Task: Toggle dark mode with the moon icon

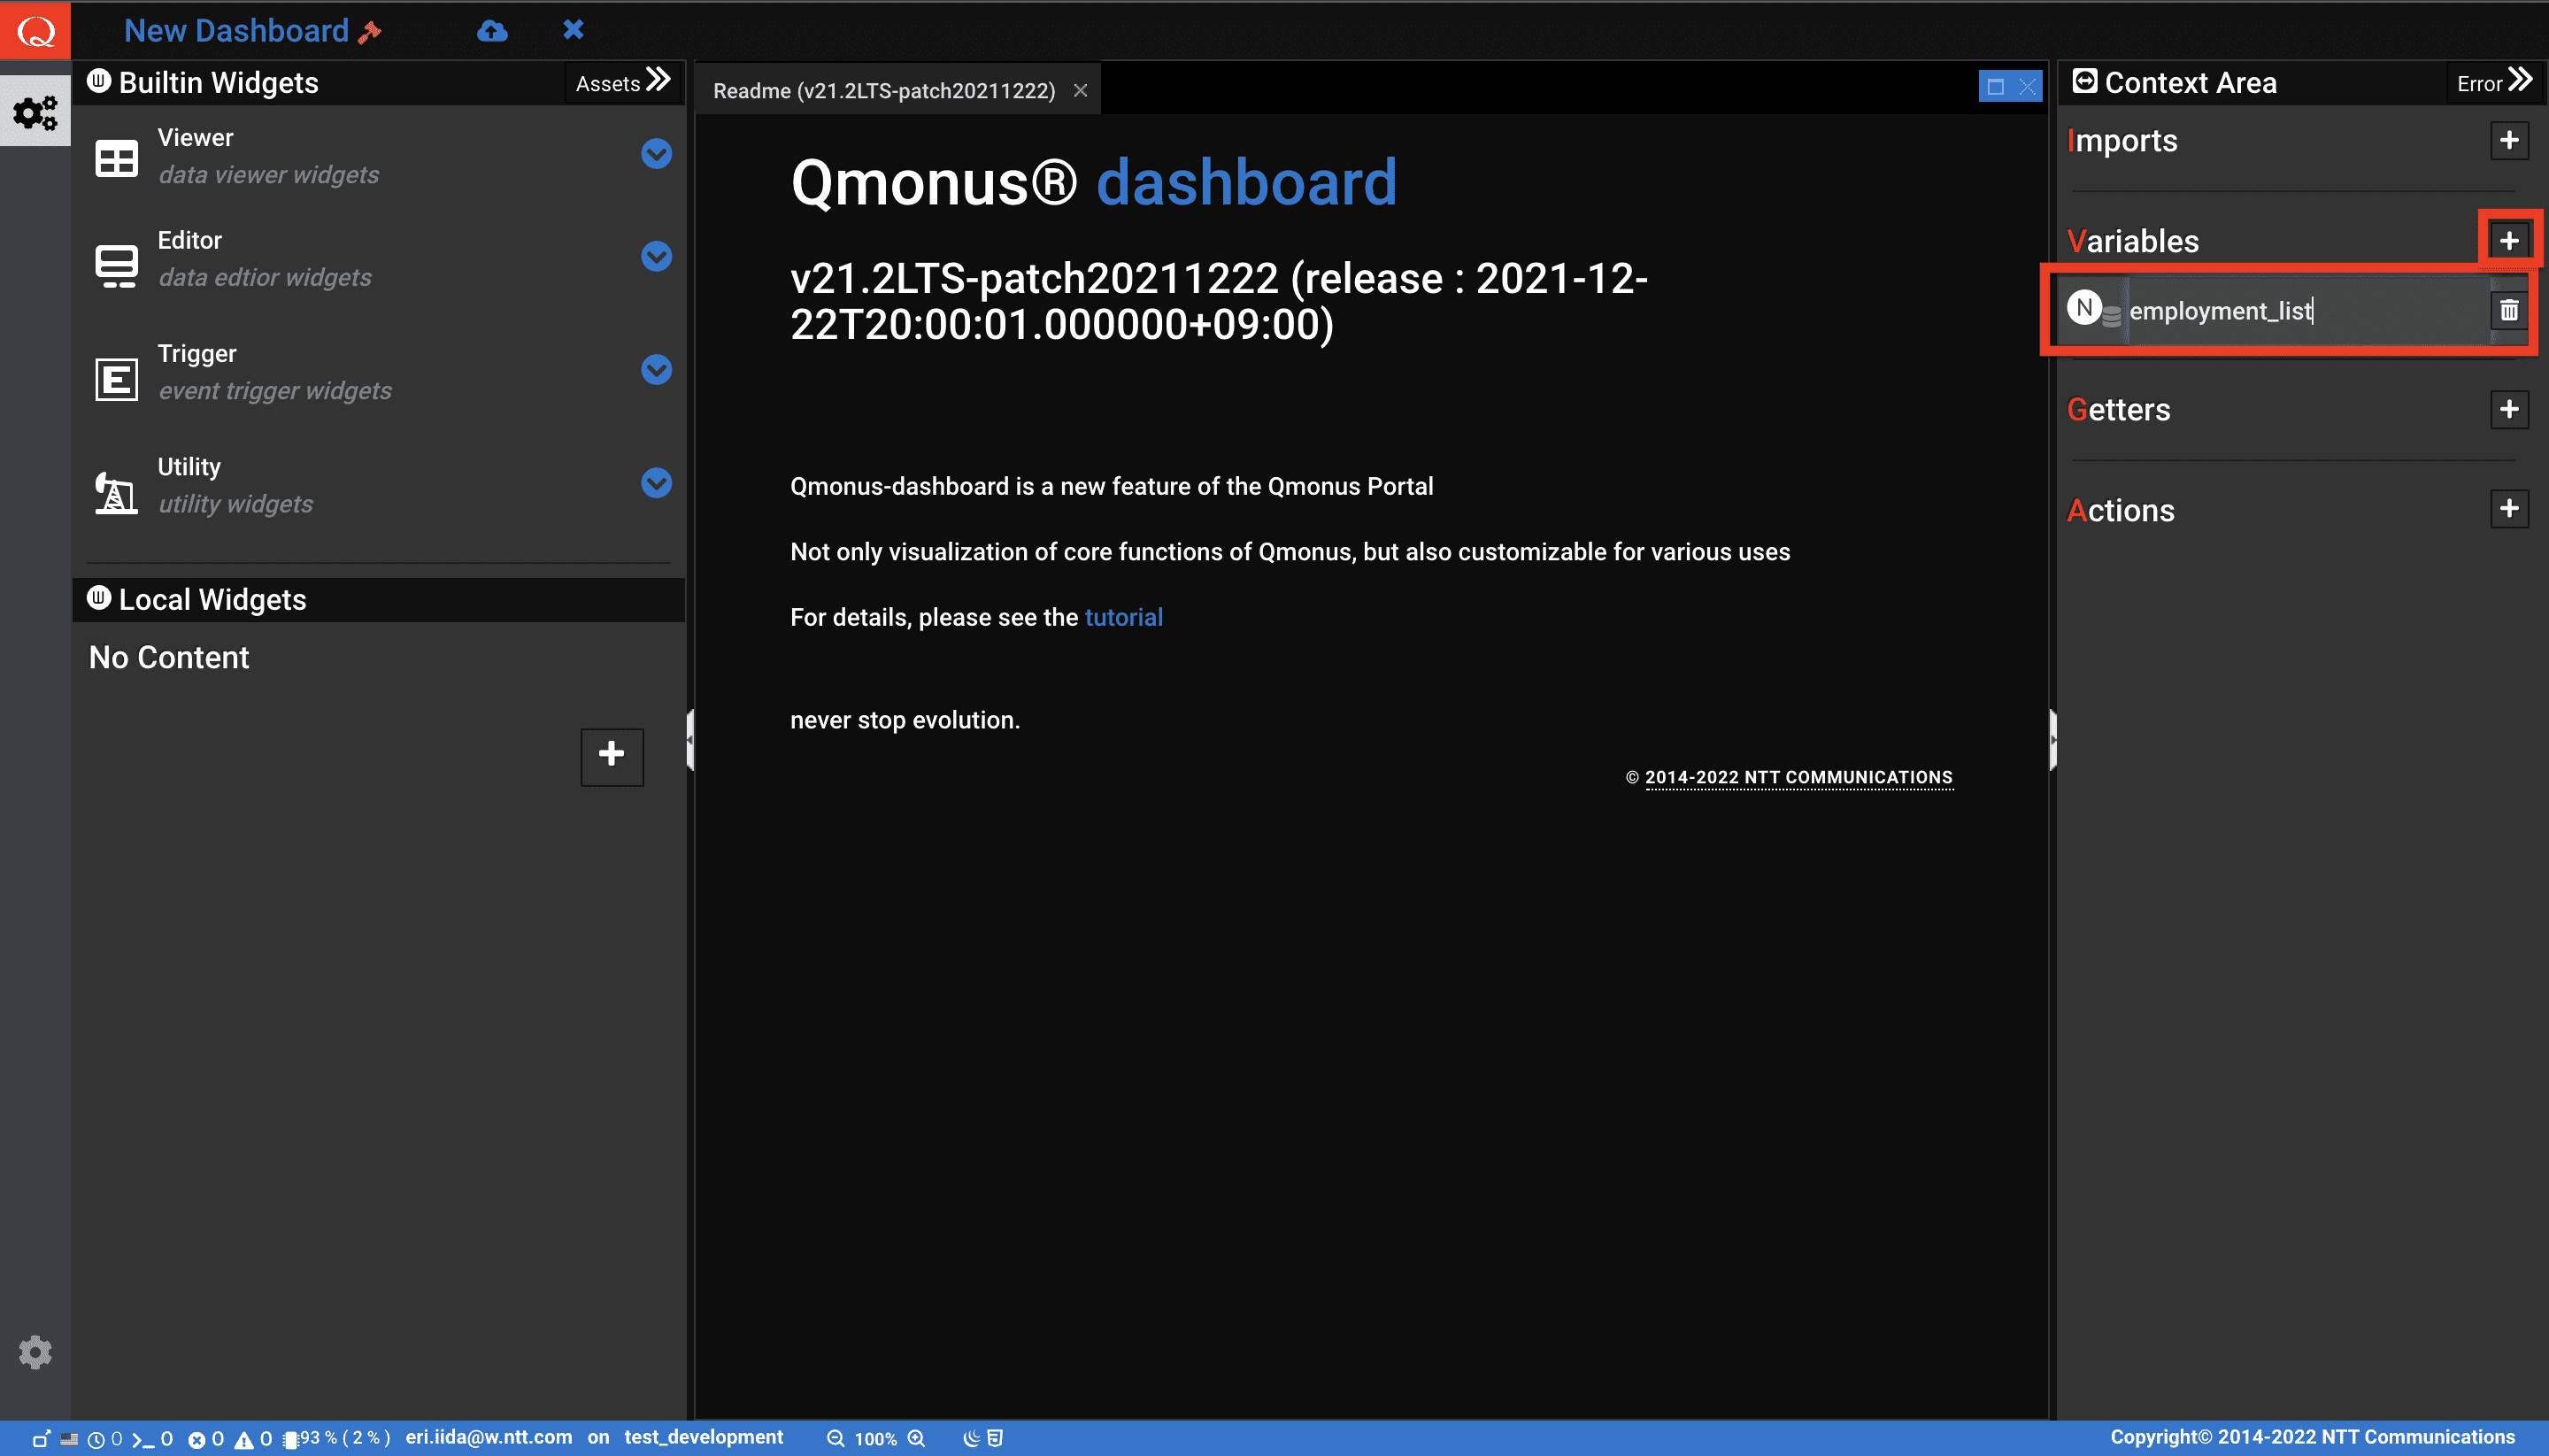Action: (971, 1438)
